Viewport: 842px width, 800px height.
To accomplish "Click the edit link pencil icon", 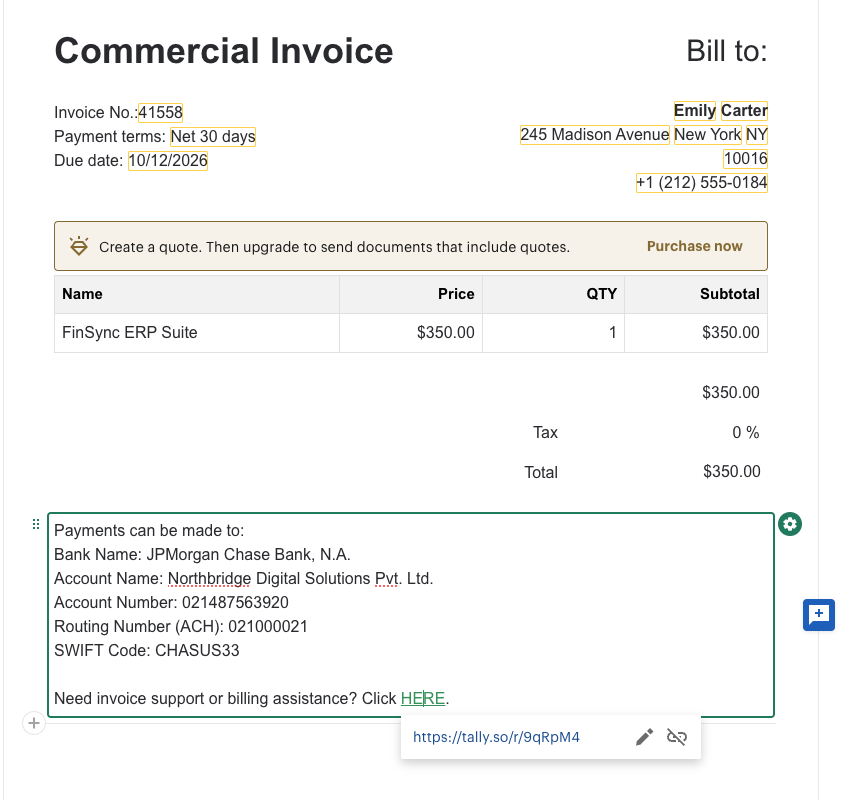I will (x=644, y=737).
